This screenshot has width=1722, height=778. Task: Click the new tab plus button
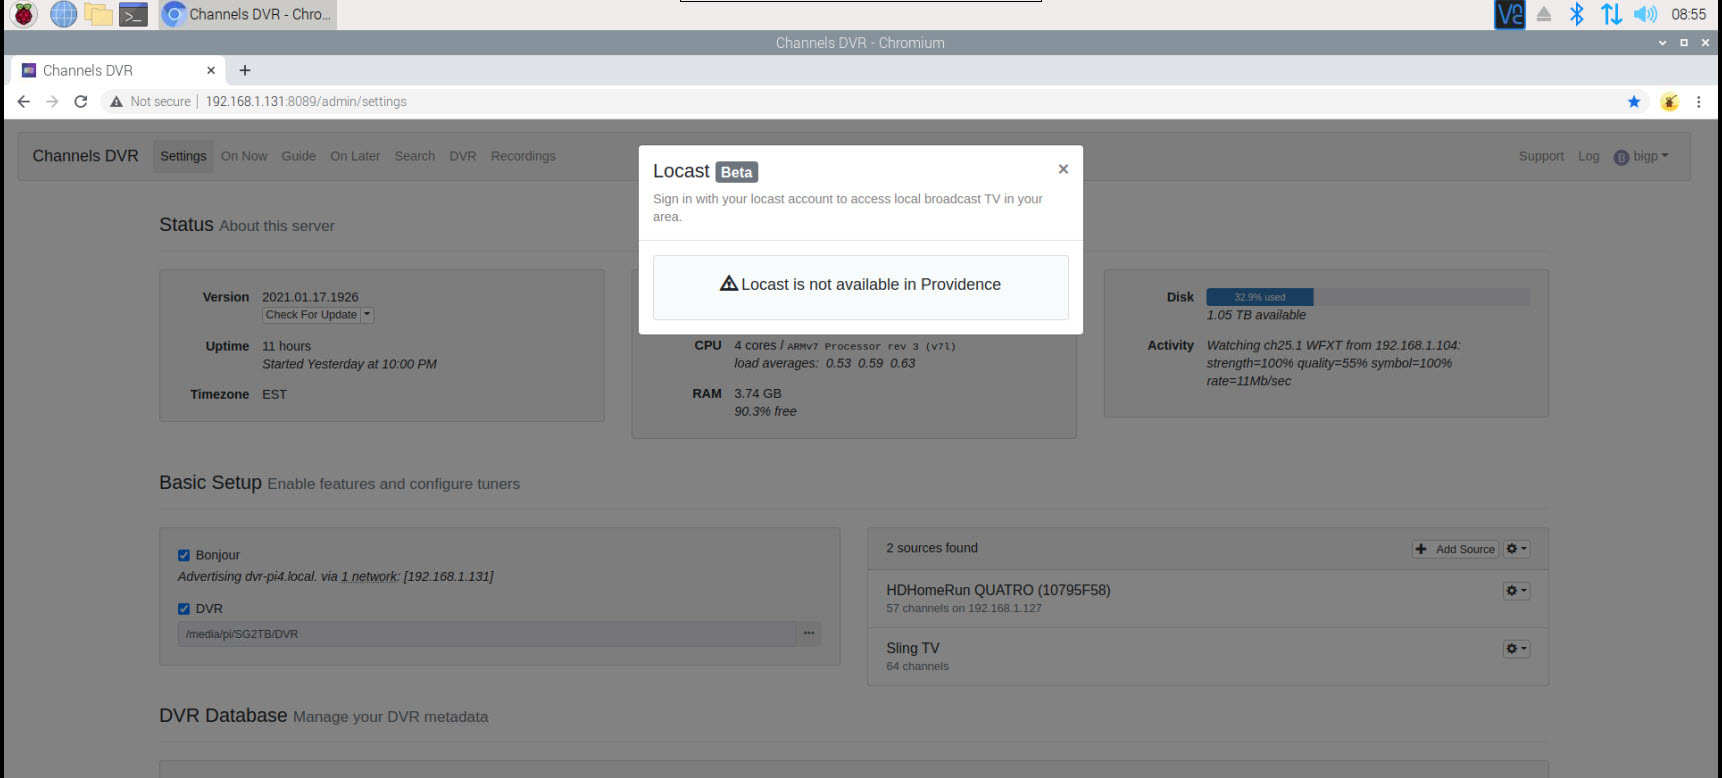point(245,70)
